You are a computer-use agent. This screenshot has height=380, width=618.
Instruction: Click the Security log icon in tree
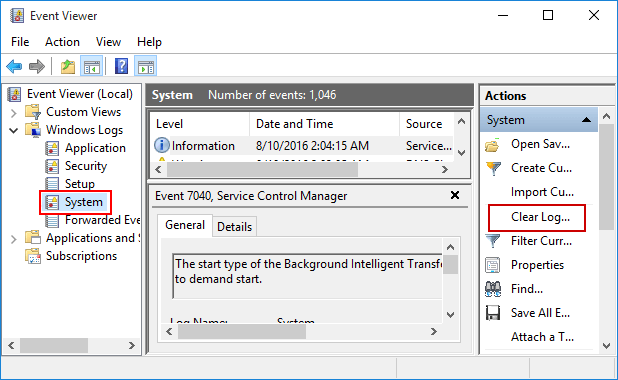click(52, 166)
